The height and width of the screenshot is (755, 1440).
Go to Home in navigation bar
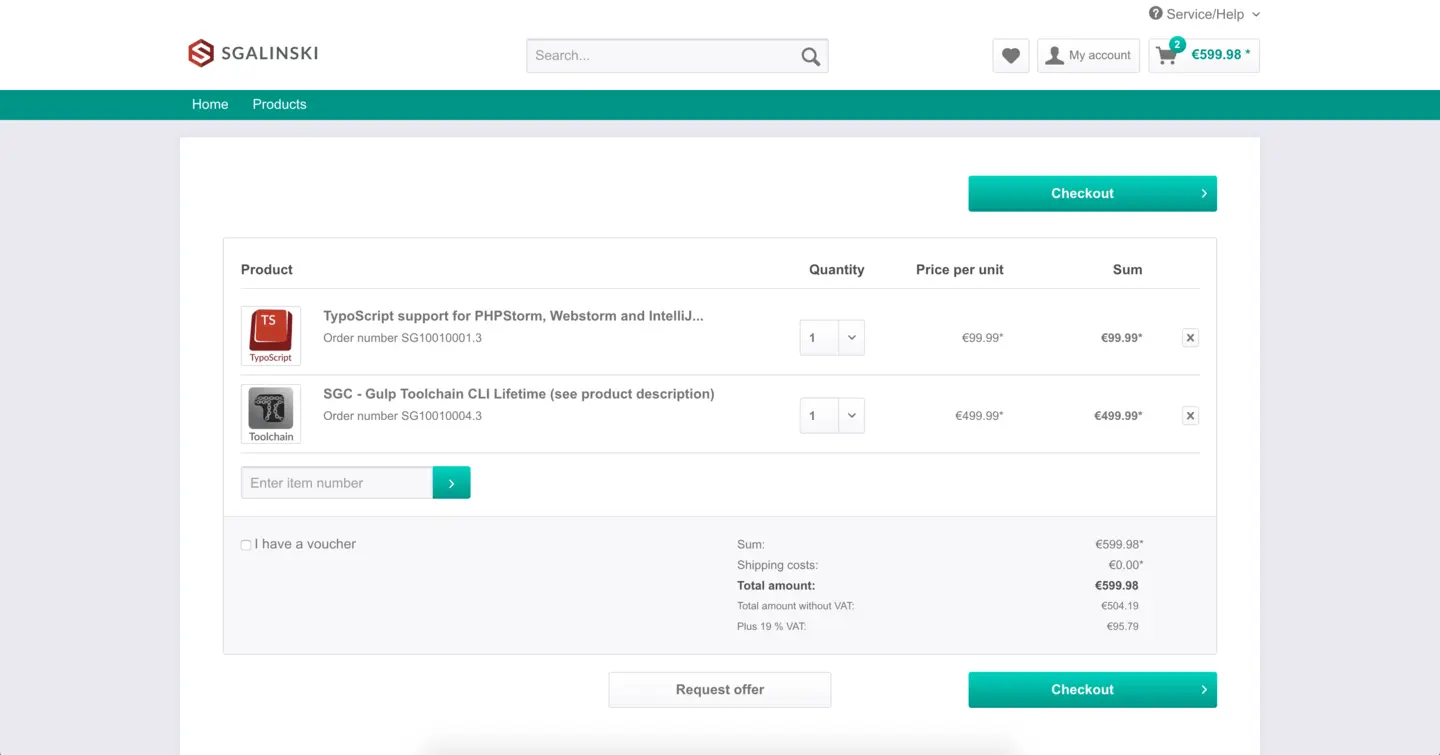[210, 105]
